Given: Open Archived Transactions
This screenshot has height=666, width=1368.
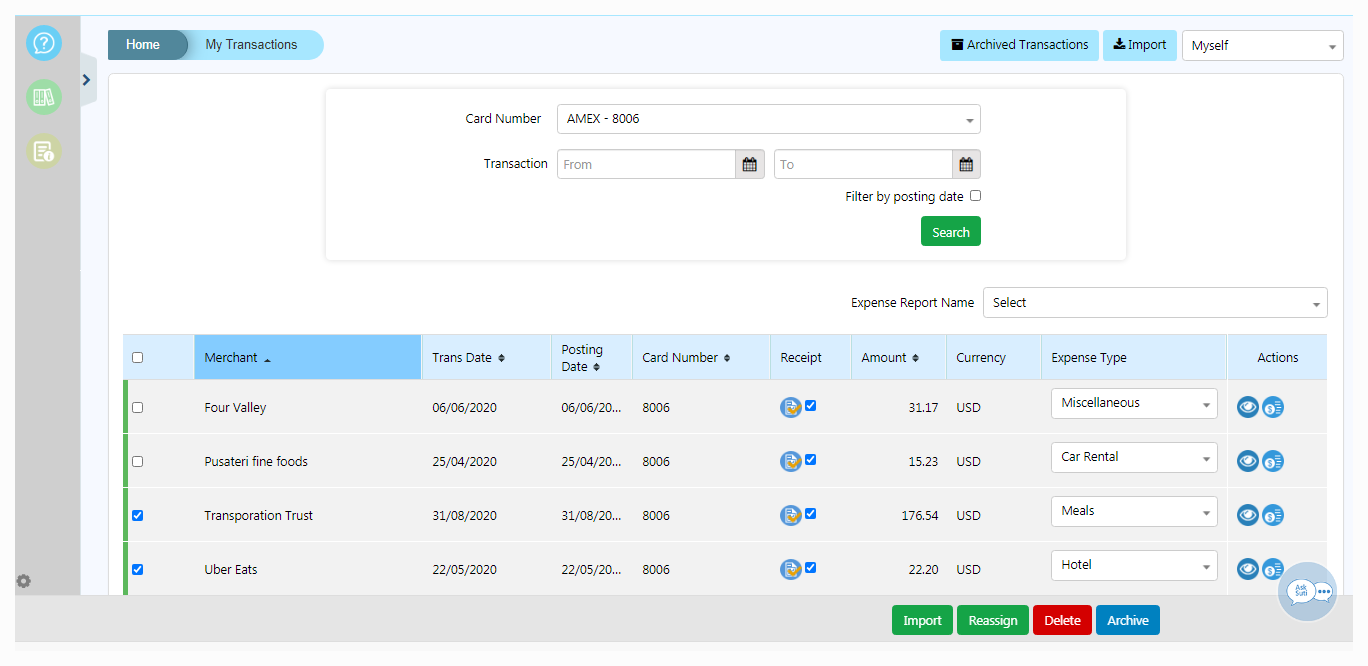Looking at the screenshot, I should coord(1019,45).
